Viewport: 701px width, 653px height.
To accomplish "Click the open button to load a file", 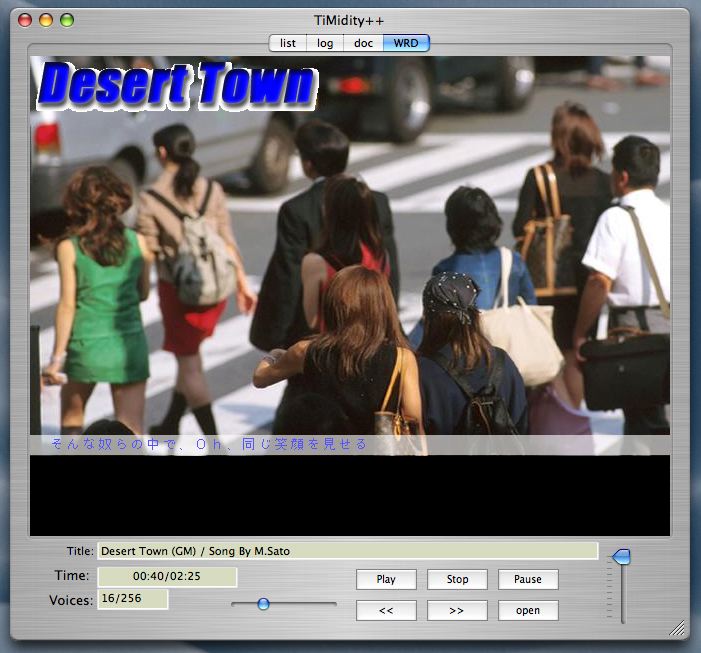I will [528, 610].
